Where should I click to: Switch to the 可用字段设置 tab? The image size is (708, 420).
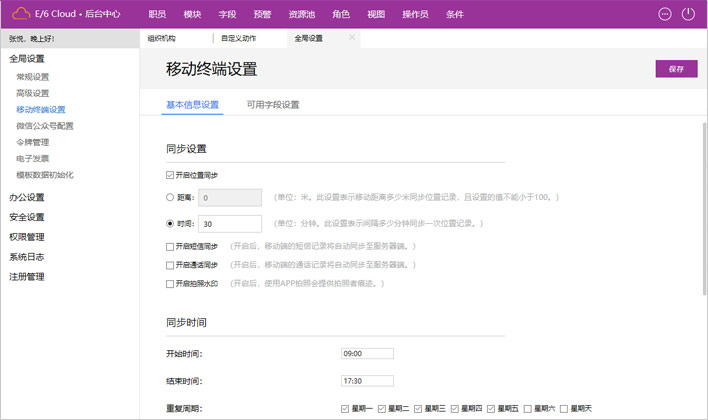272,104
